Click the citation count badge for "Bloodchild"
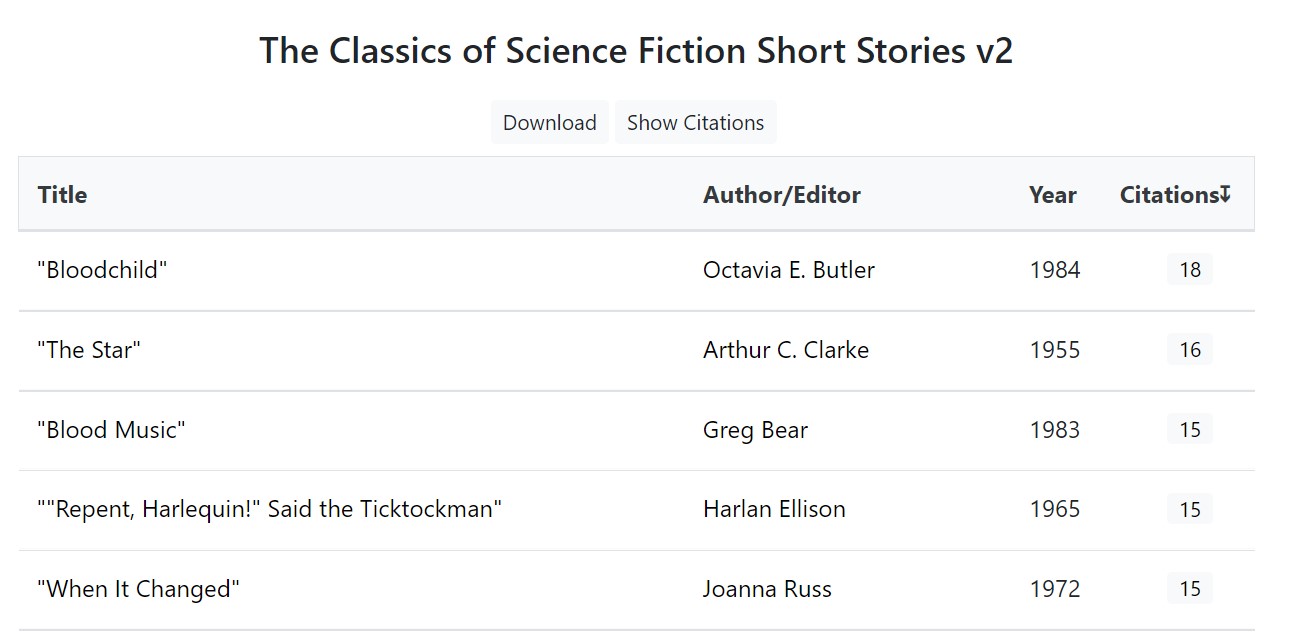This screenshot has height=637, width=1309. (x=1189, y=269)
